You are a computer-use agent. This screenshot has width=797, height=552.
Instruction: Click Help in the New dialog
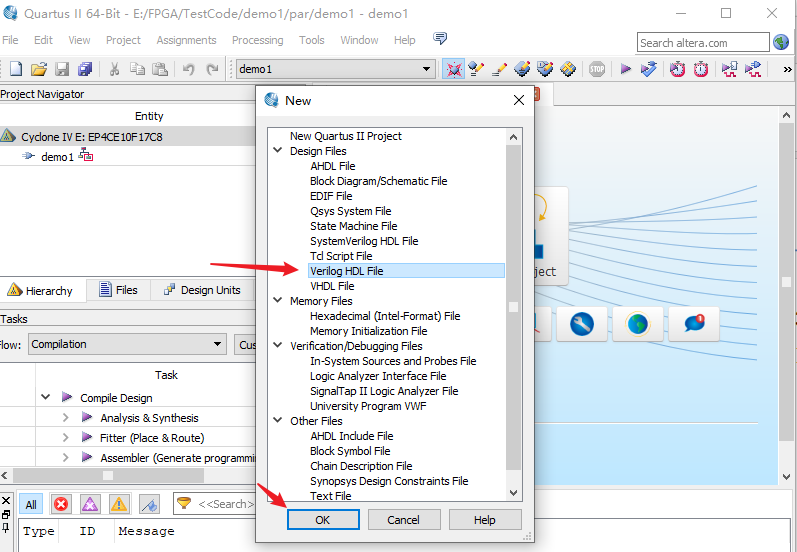[x=485, y=519]
